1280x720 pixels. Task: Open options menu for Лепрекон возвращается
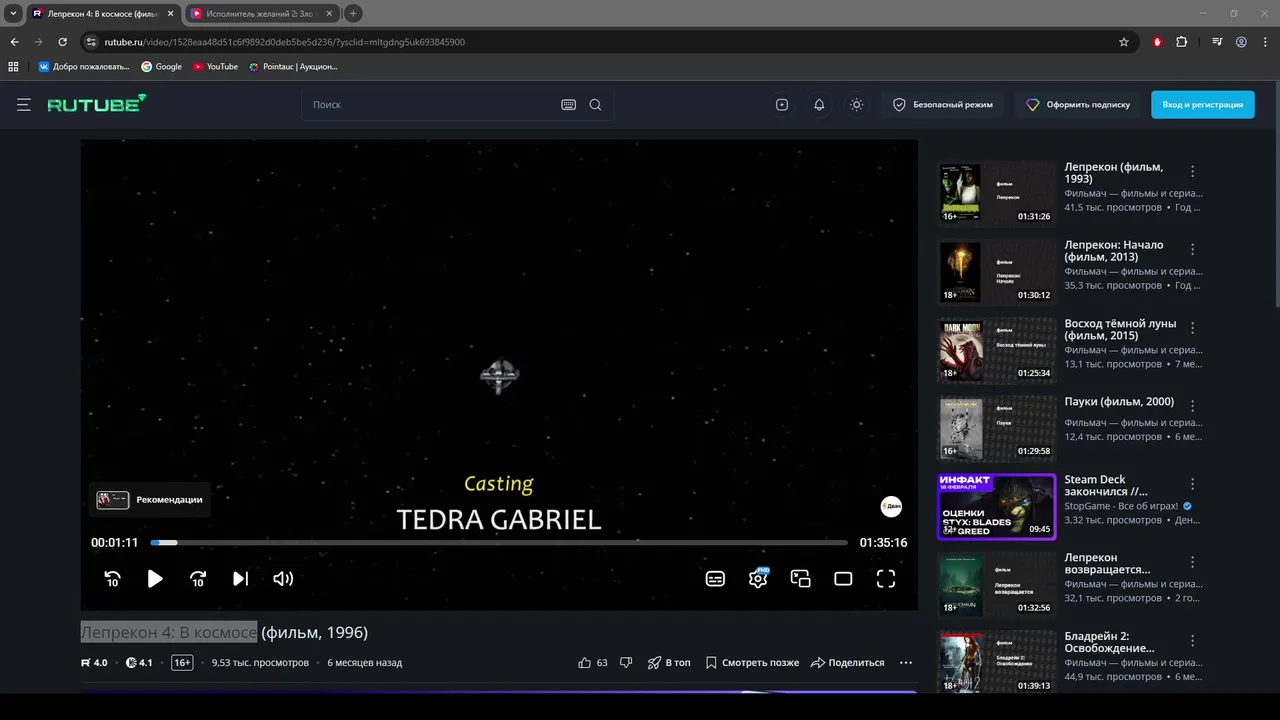[x=1192, y=562]
